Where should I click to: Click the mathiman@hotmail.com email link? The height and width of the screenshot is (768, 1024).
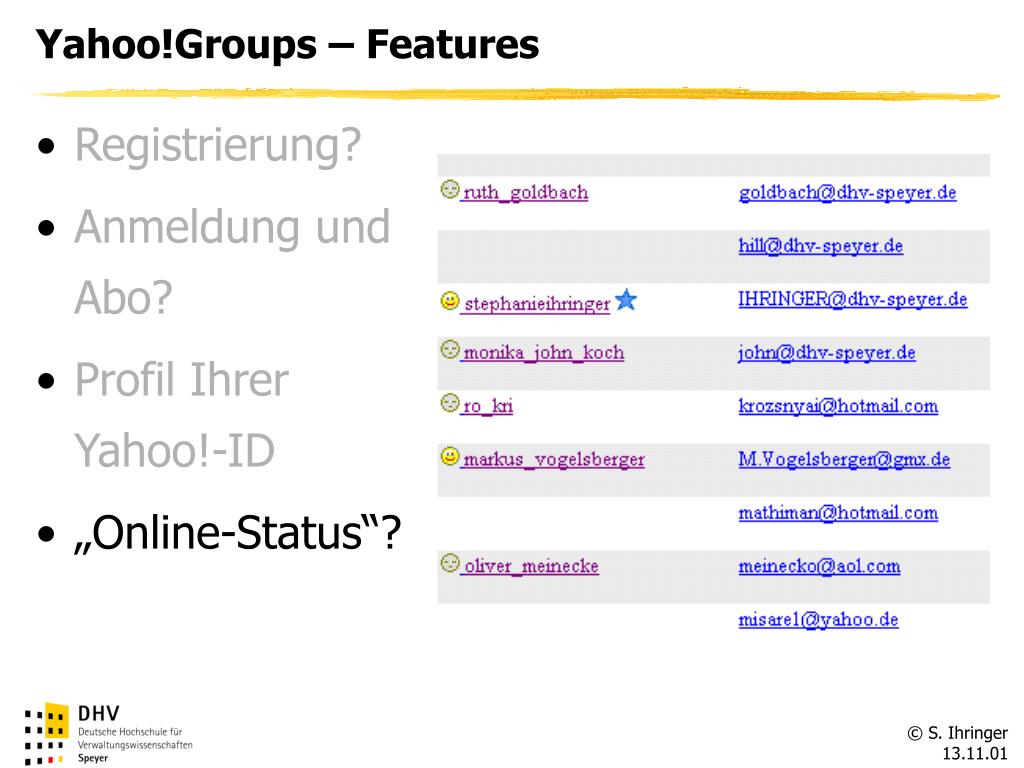838,513
